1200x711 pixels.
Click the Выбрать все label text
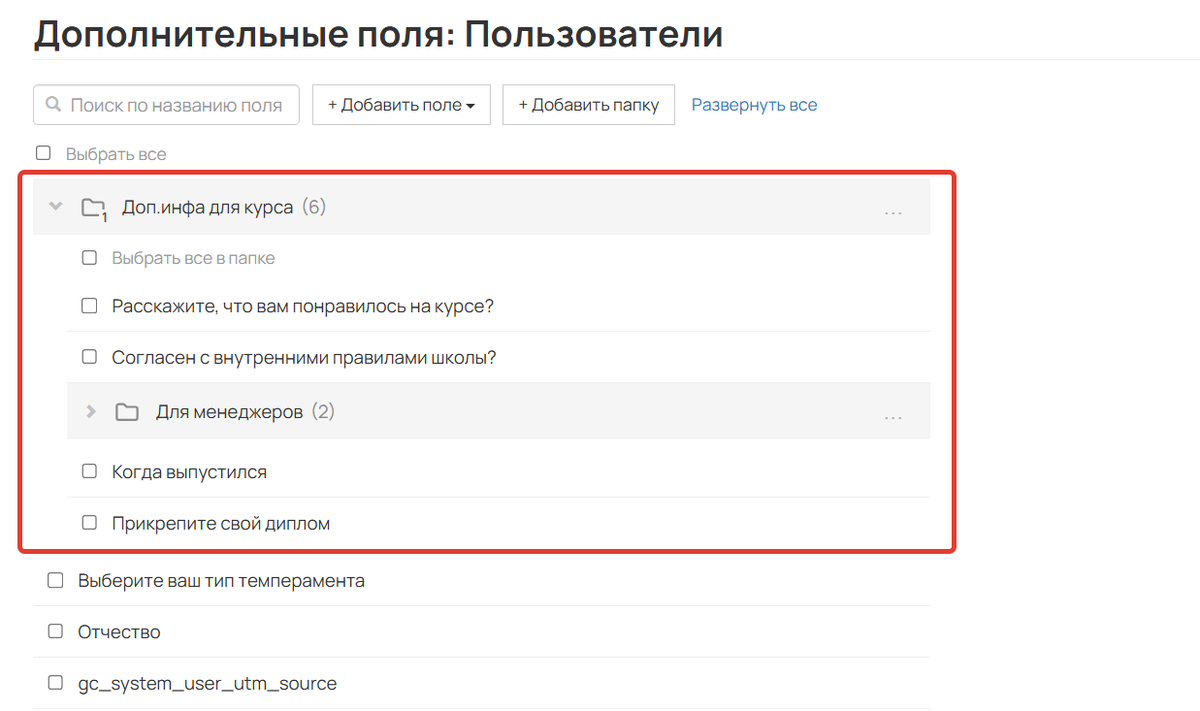point(116,154)
